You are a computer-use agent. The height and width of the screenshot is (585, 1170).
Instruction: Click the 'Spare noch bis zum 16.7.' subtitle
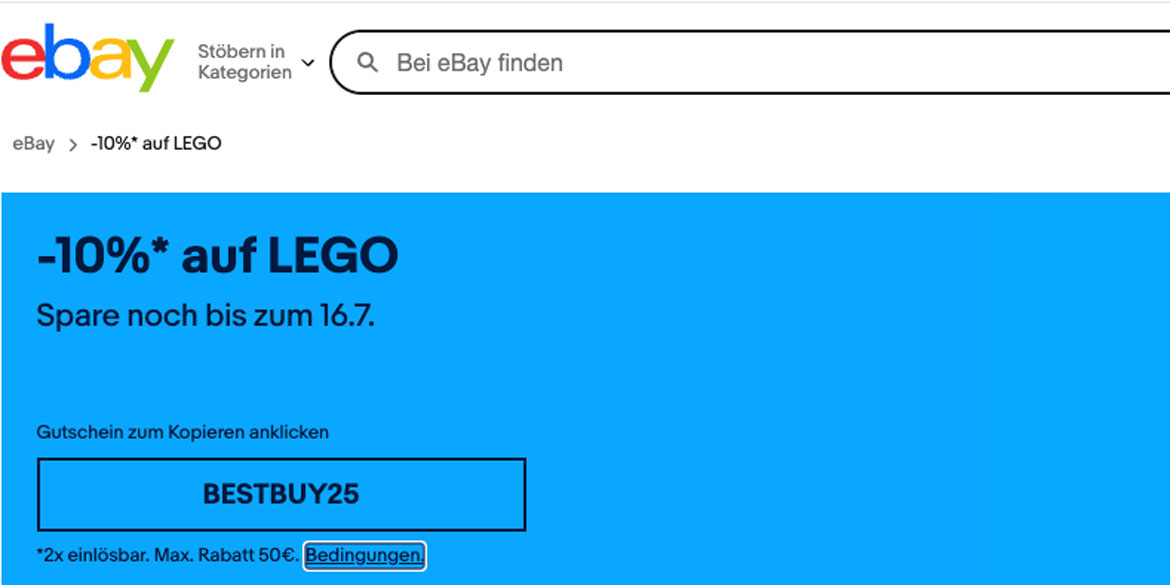click(205, 316)
